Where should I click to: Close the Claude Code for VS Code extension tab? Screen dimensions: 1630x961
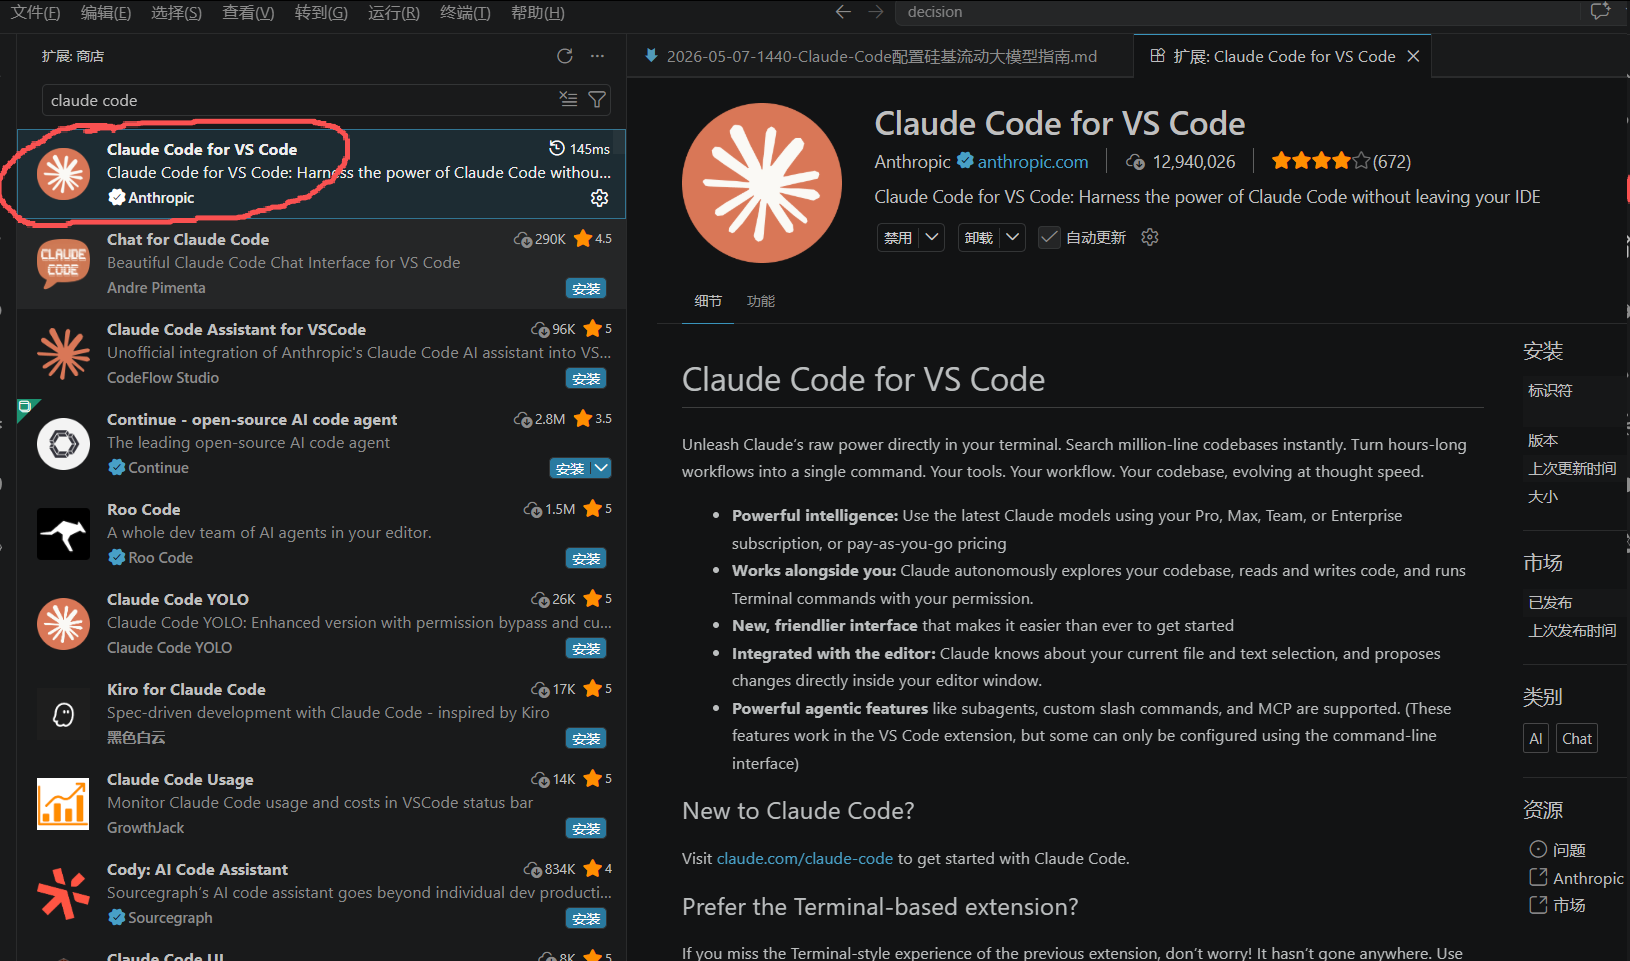(1413, 56)
